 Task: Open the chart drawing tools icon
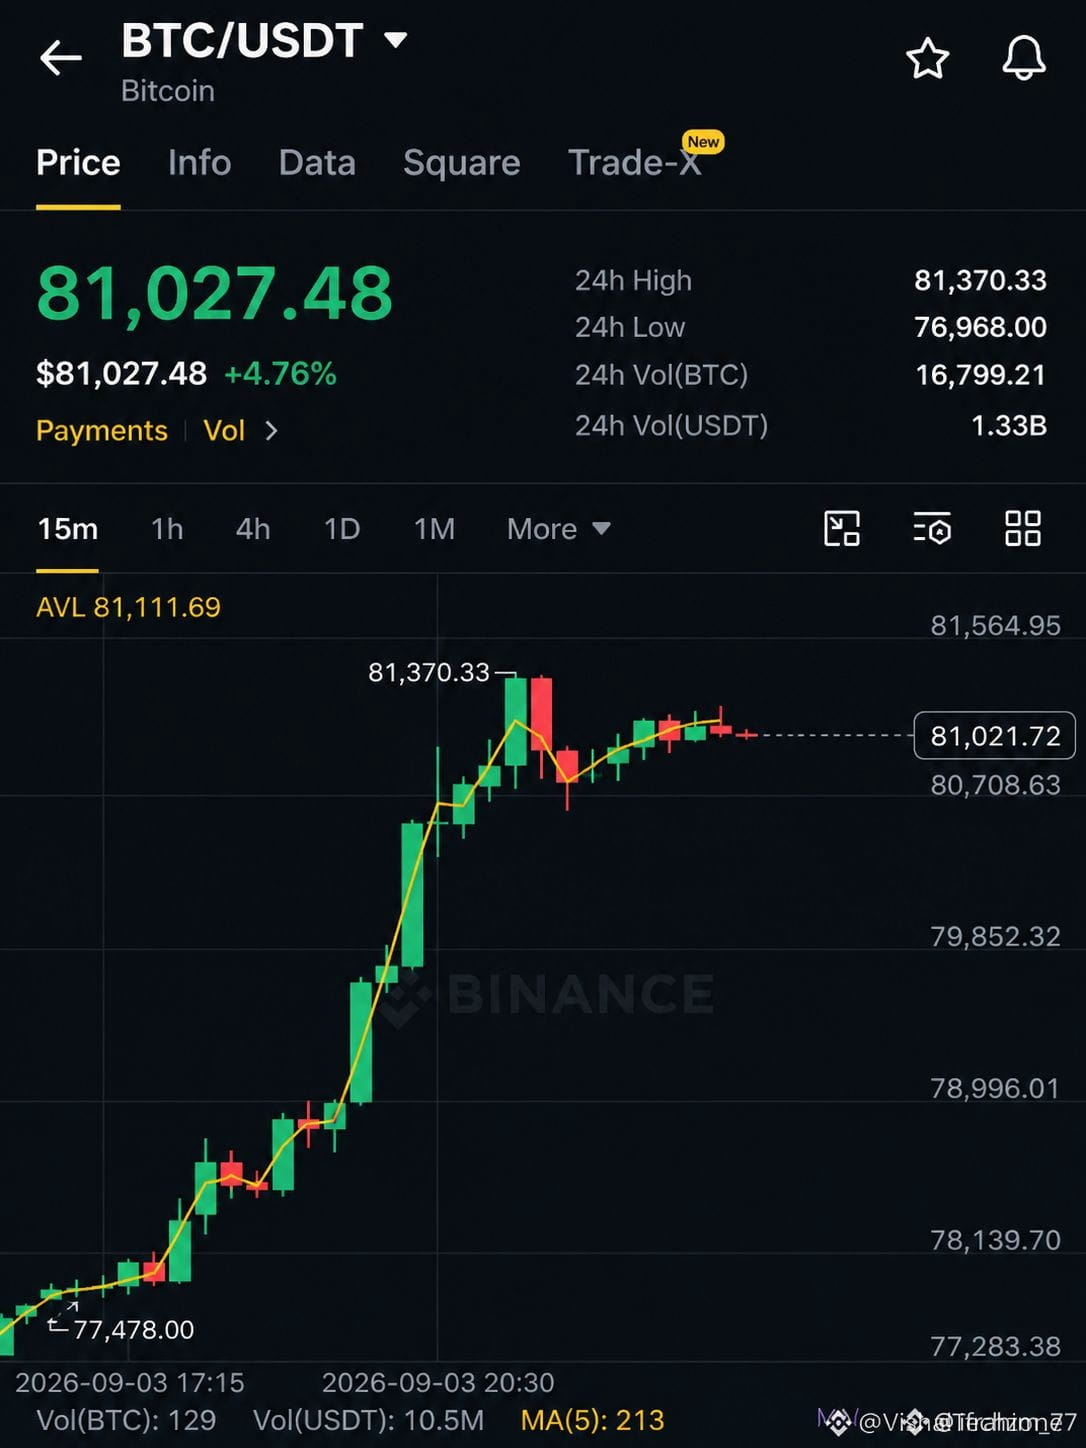pos(842,528)
